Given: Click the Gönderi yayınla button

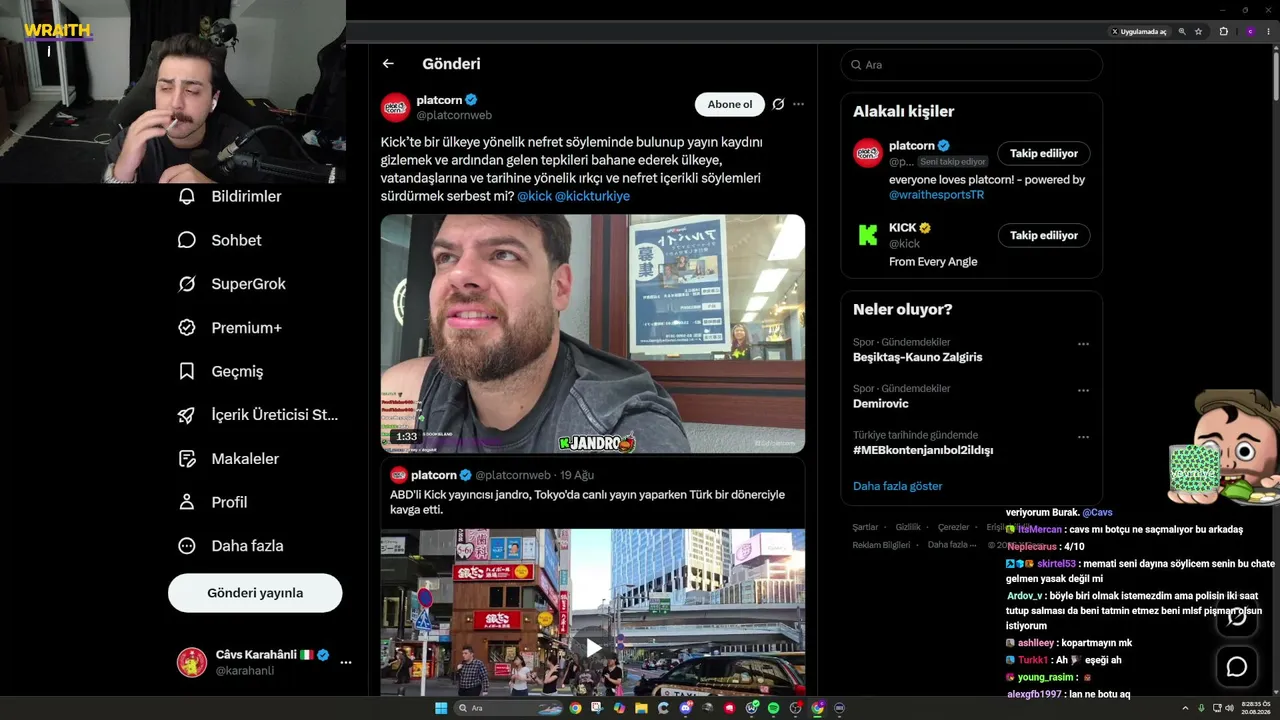Looking at the screenshot, I should click(x=255, y=593).
